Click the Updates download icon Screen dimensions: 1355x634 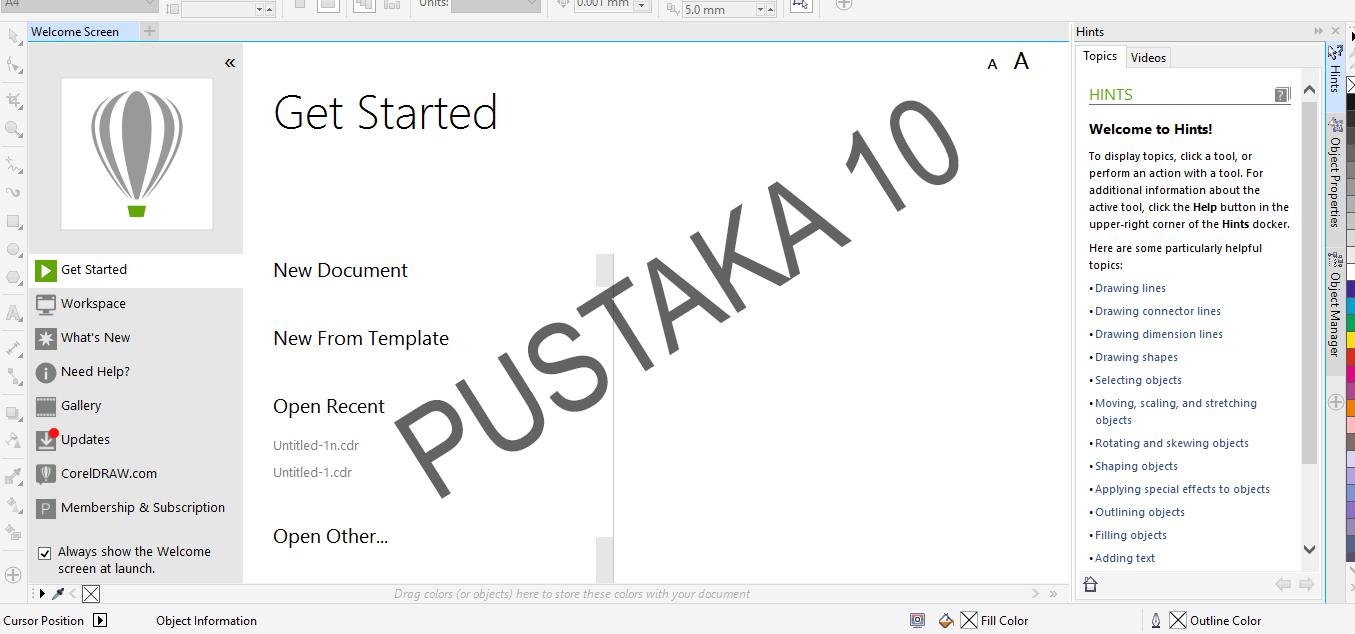pyautogui.click(x=46, y=440)
